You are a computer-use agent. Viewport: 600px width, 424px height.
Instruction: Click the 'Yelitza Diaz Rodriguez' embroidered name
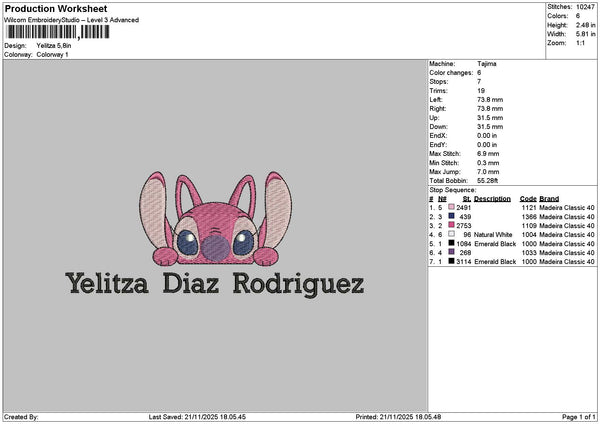coord(215,284)
